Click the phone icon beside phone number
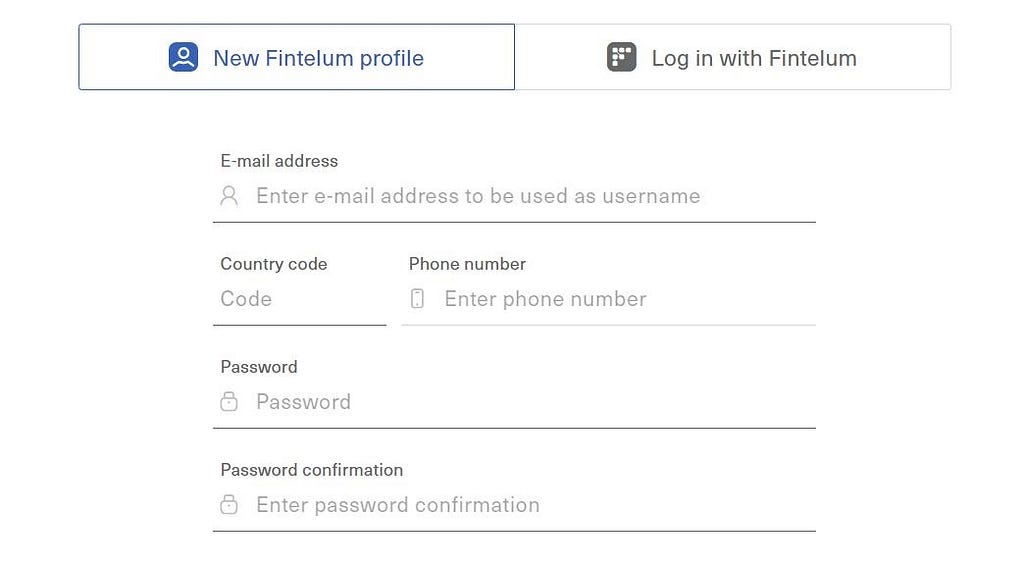 click(418, 298)
